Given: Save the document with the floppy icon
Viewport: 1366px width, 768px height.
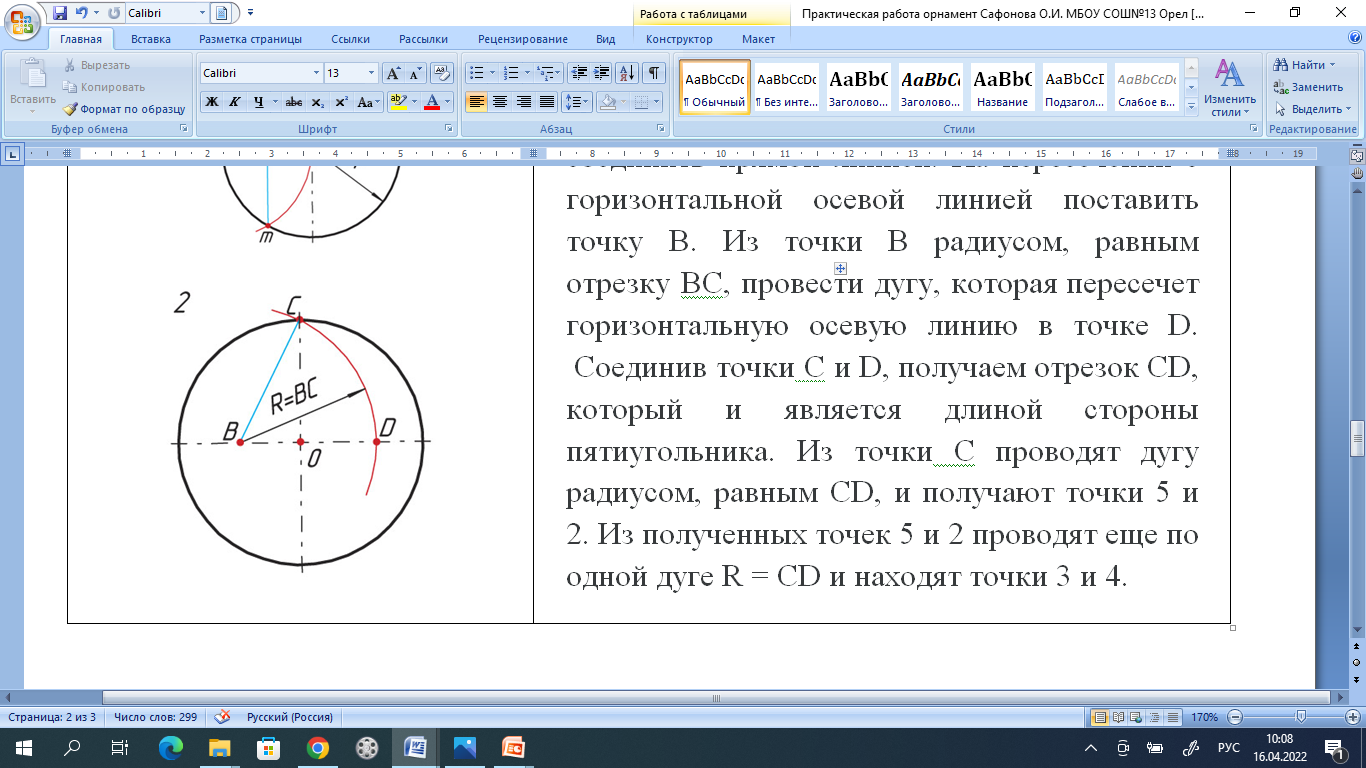Looking at the screenshot, I should point(59,13).
